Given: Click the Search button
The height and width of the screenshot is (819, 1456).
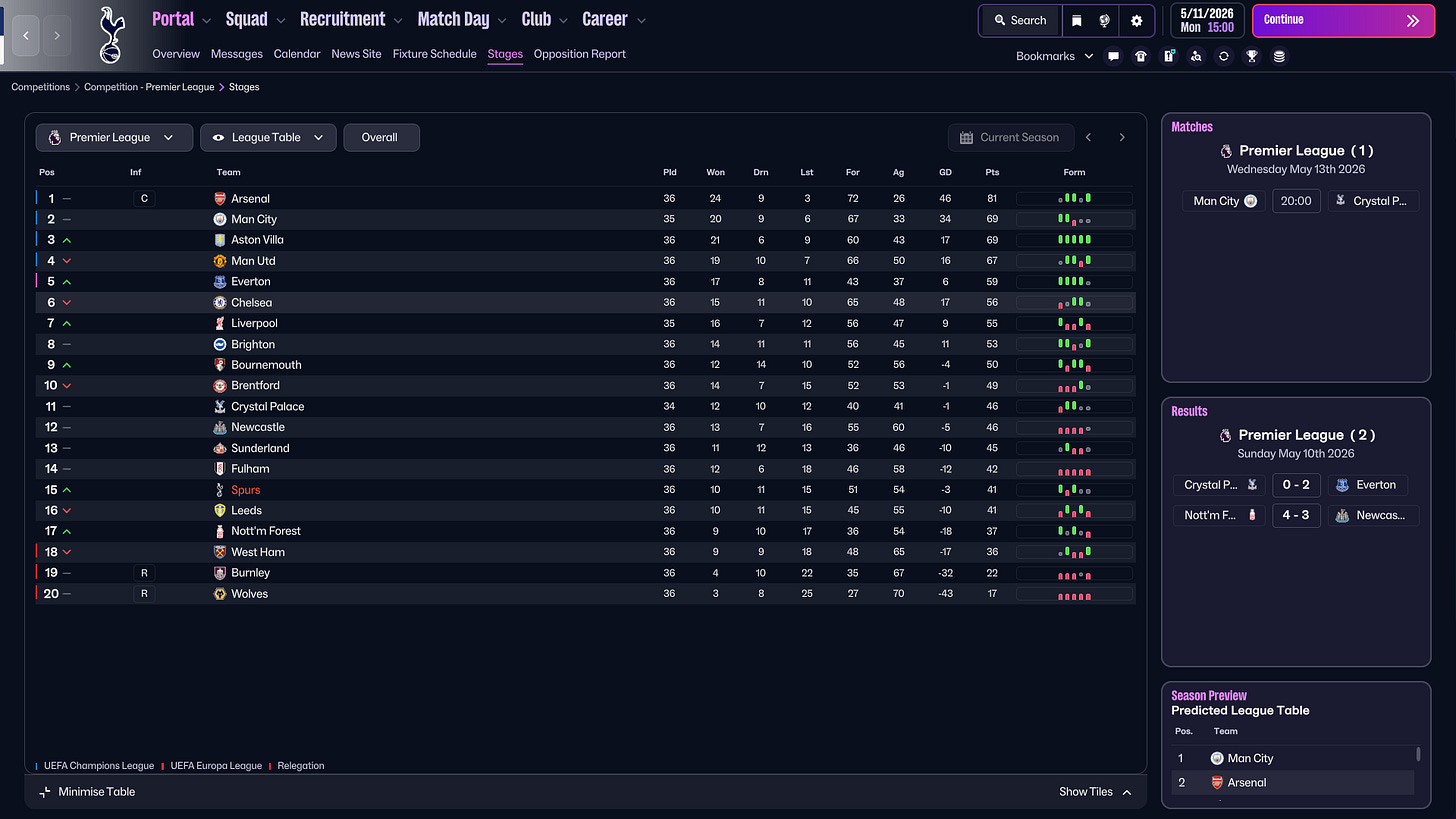Looking at the screenshot, I should (1020, 20).
